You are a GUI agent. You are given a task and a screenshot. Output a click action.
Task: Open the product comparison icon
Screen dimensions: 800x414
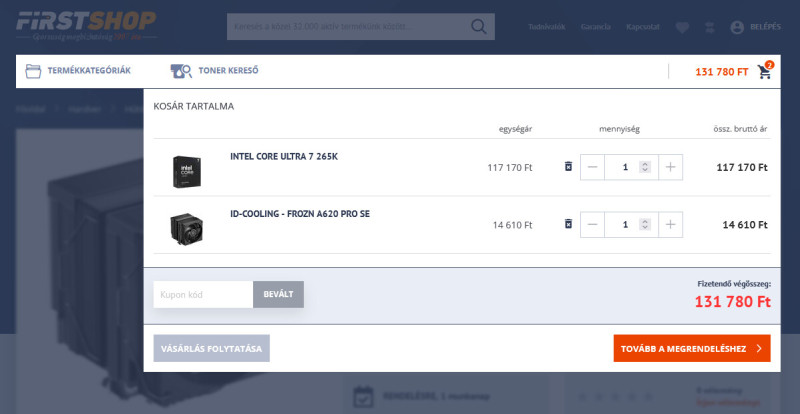(709, 27)
